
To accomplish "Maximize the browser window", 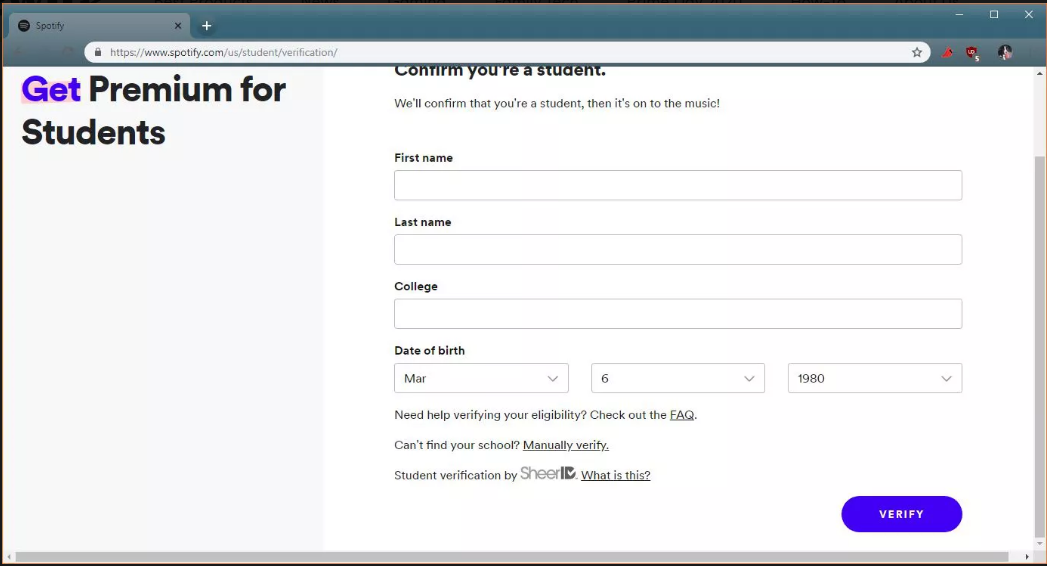I will [x=994, y=14].
